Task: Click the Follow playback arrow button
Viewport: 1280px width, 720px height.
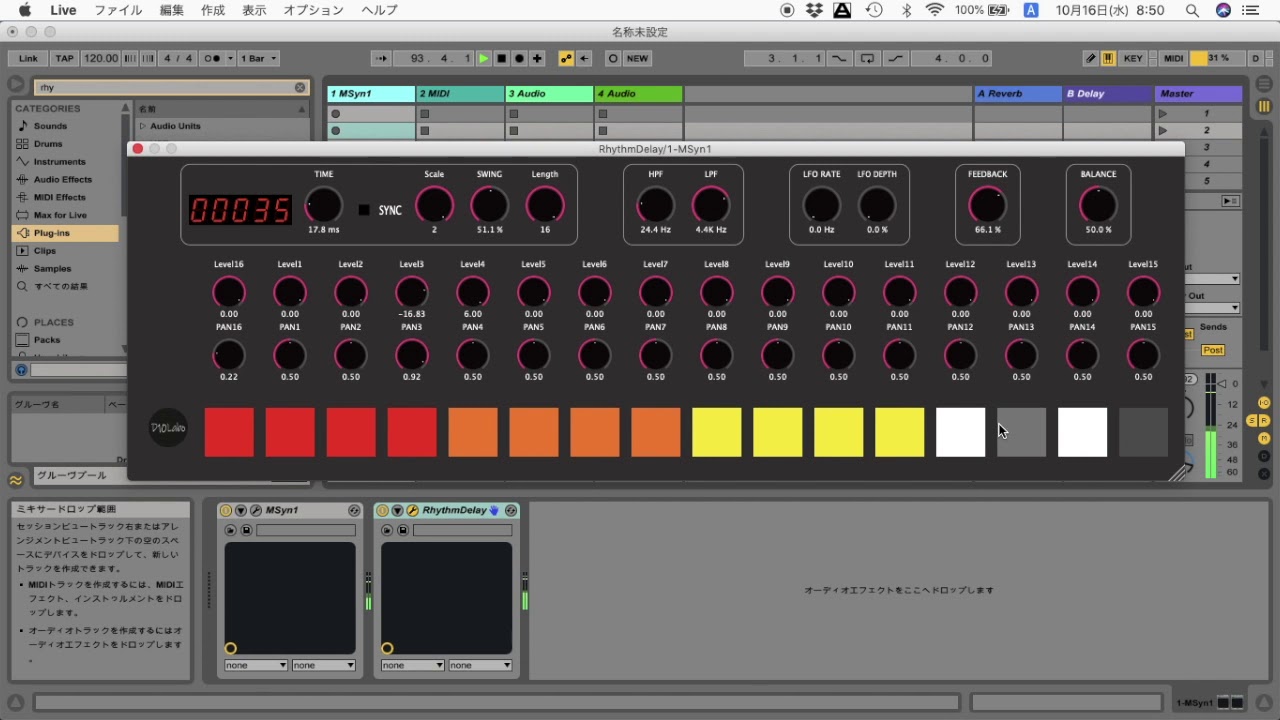Action: click(381, 58)
